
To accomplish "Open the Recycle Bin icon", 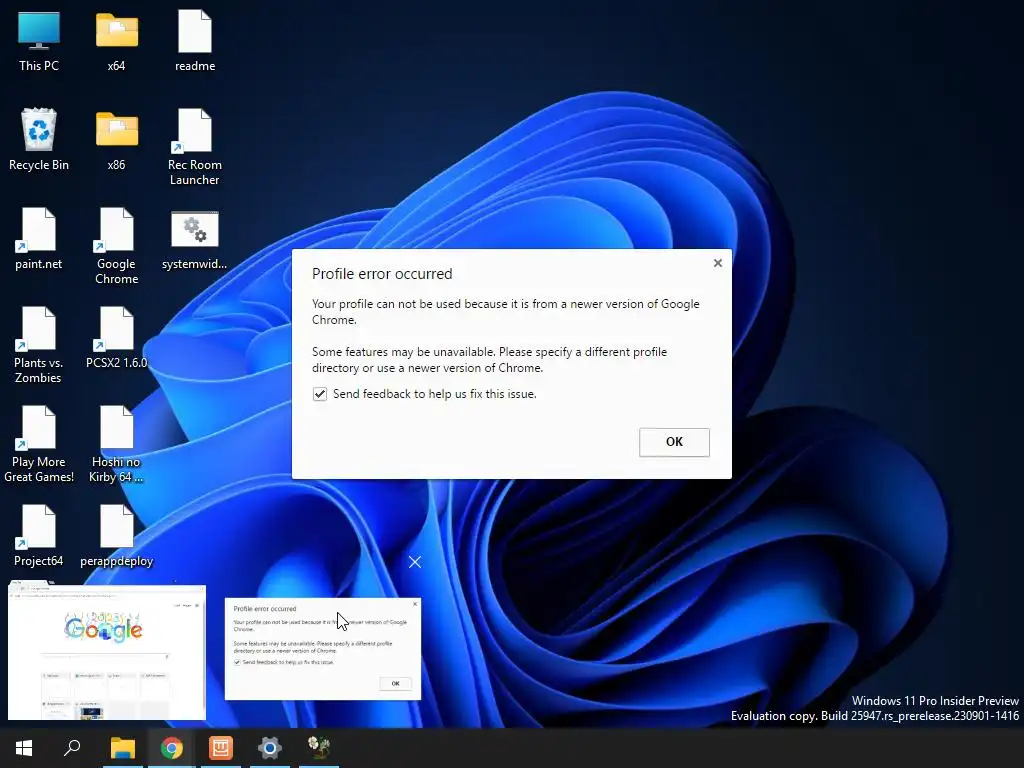I will [39, 139].
